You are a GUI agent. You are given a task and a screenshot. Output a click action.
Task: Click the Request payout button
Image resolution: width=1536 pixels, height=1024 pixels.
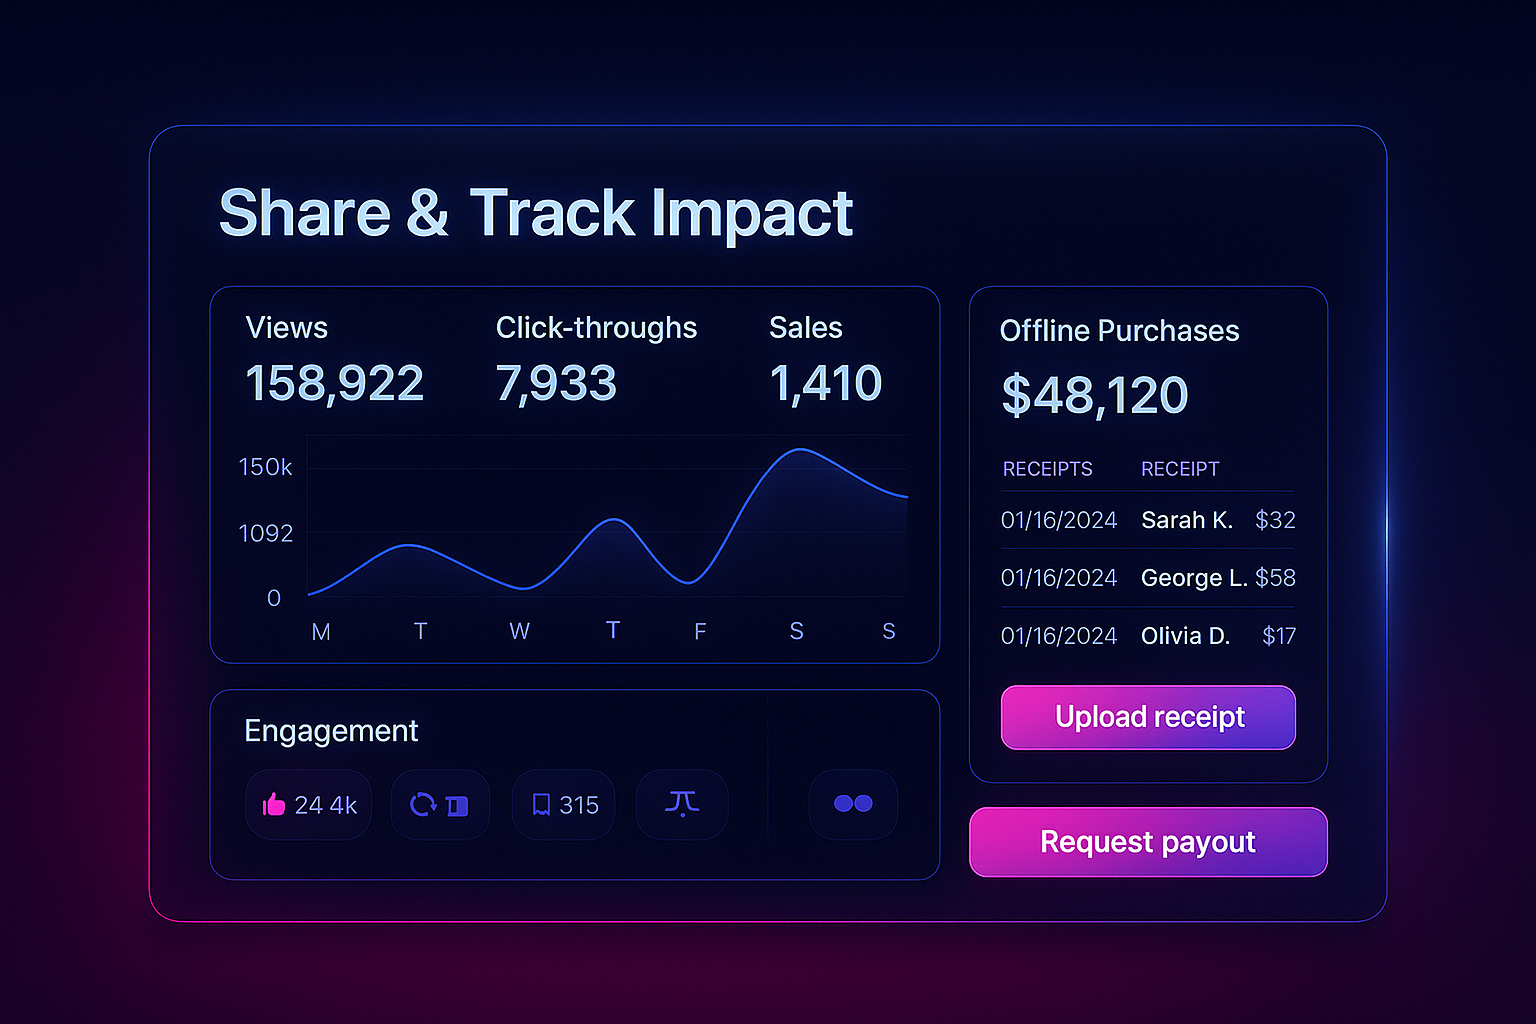[x=1148, y=842]
